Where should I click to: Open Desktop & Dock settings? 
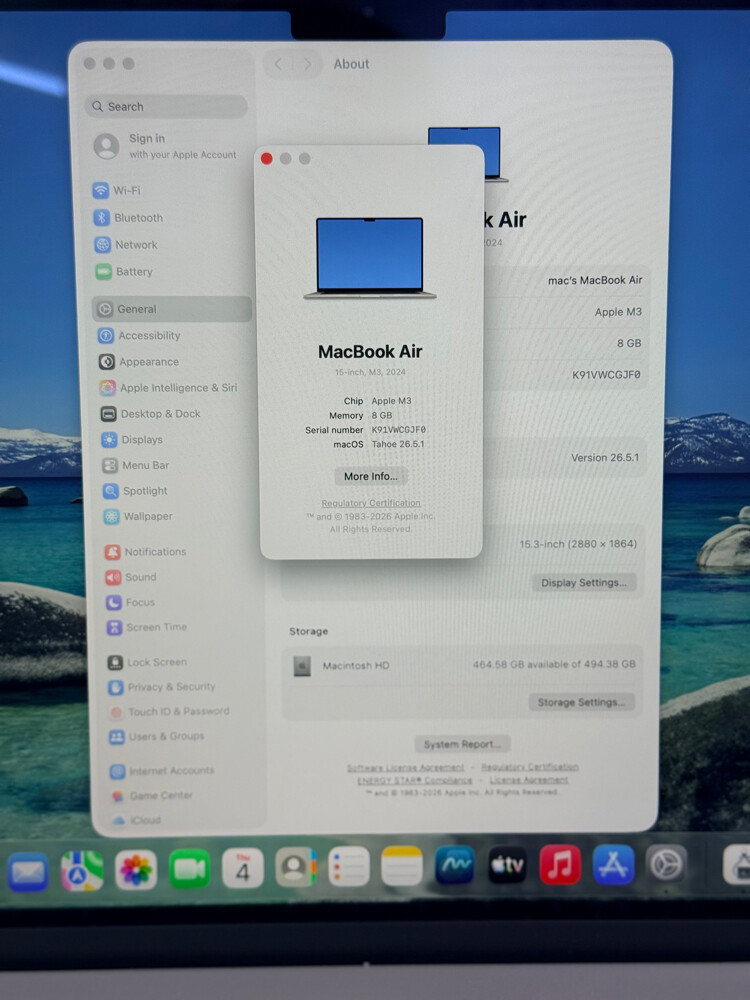[151, 414]
